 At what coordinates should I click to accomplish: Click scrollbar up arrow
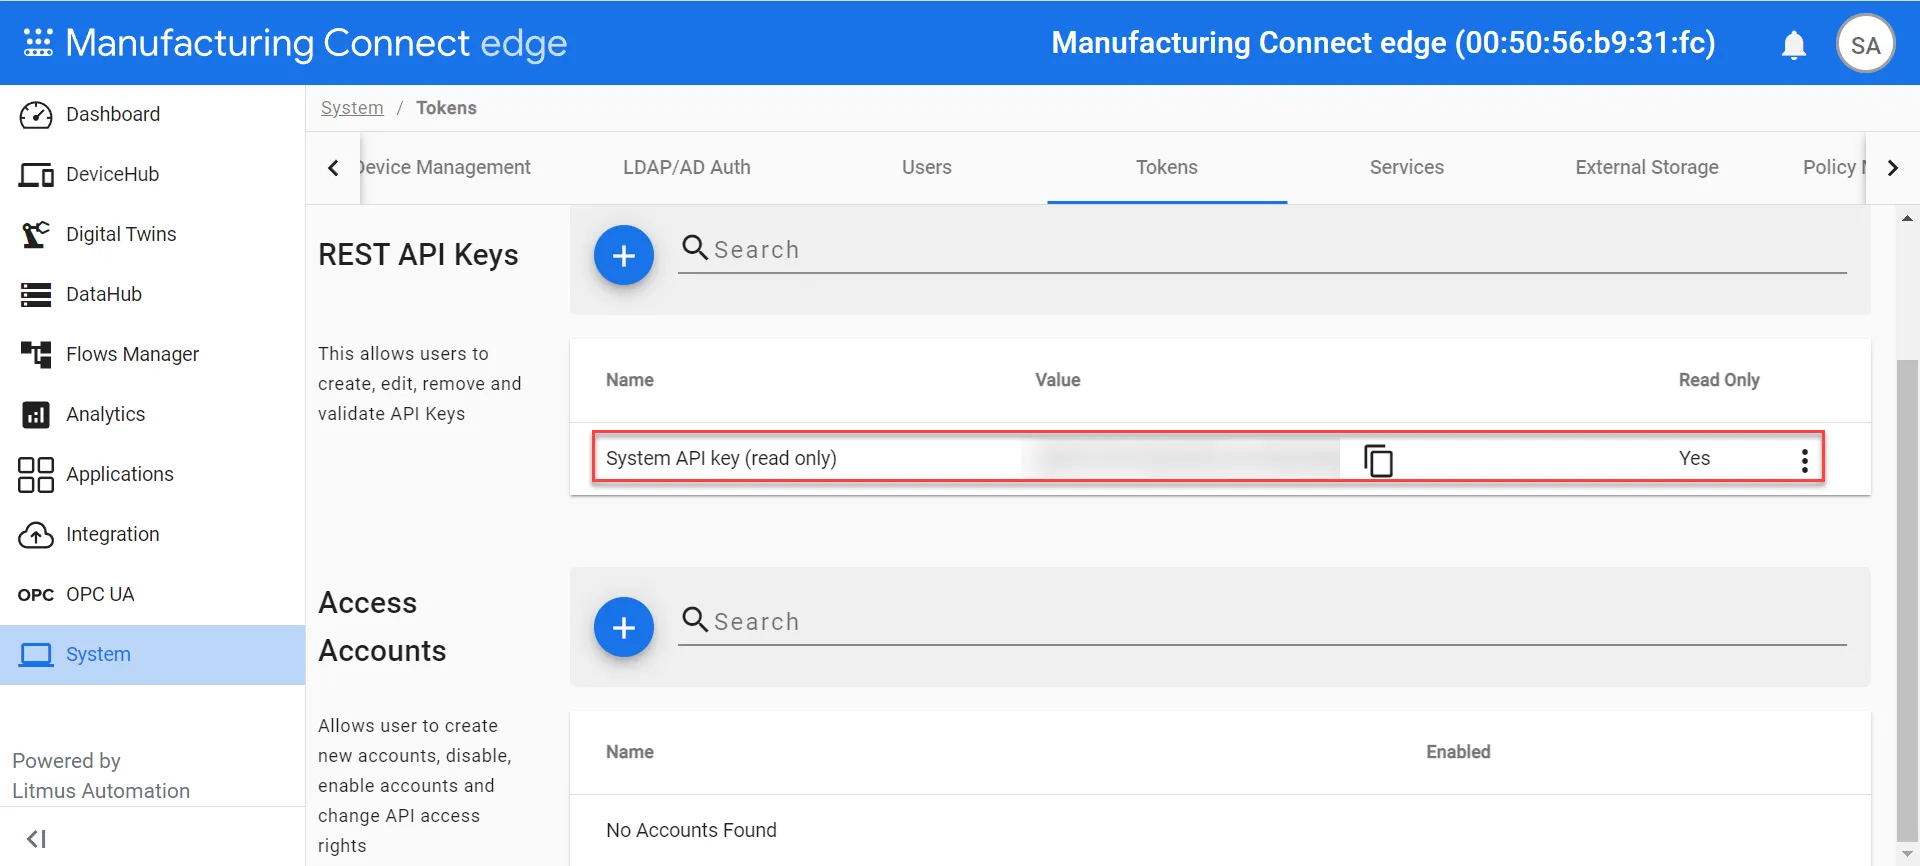[x=1908, y=218]
